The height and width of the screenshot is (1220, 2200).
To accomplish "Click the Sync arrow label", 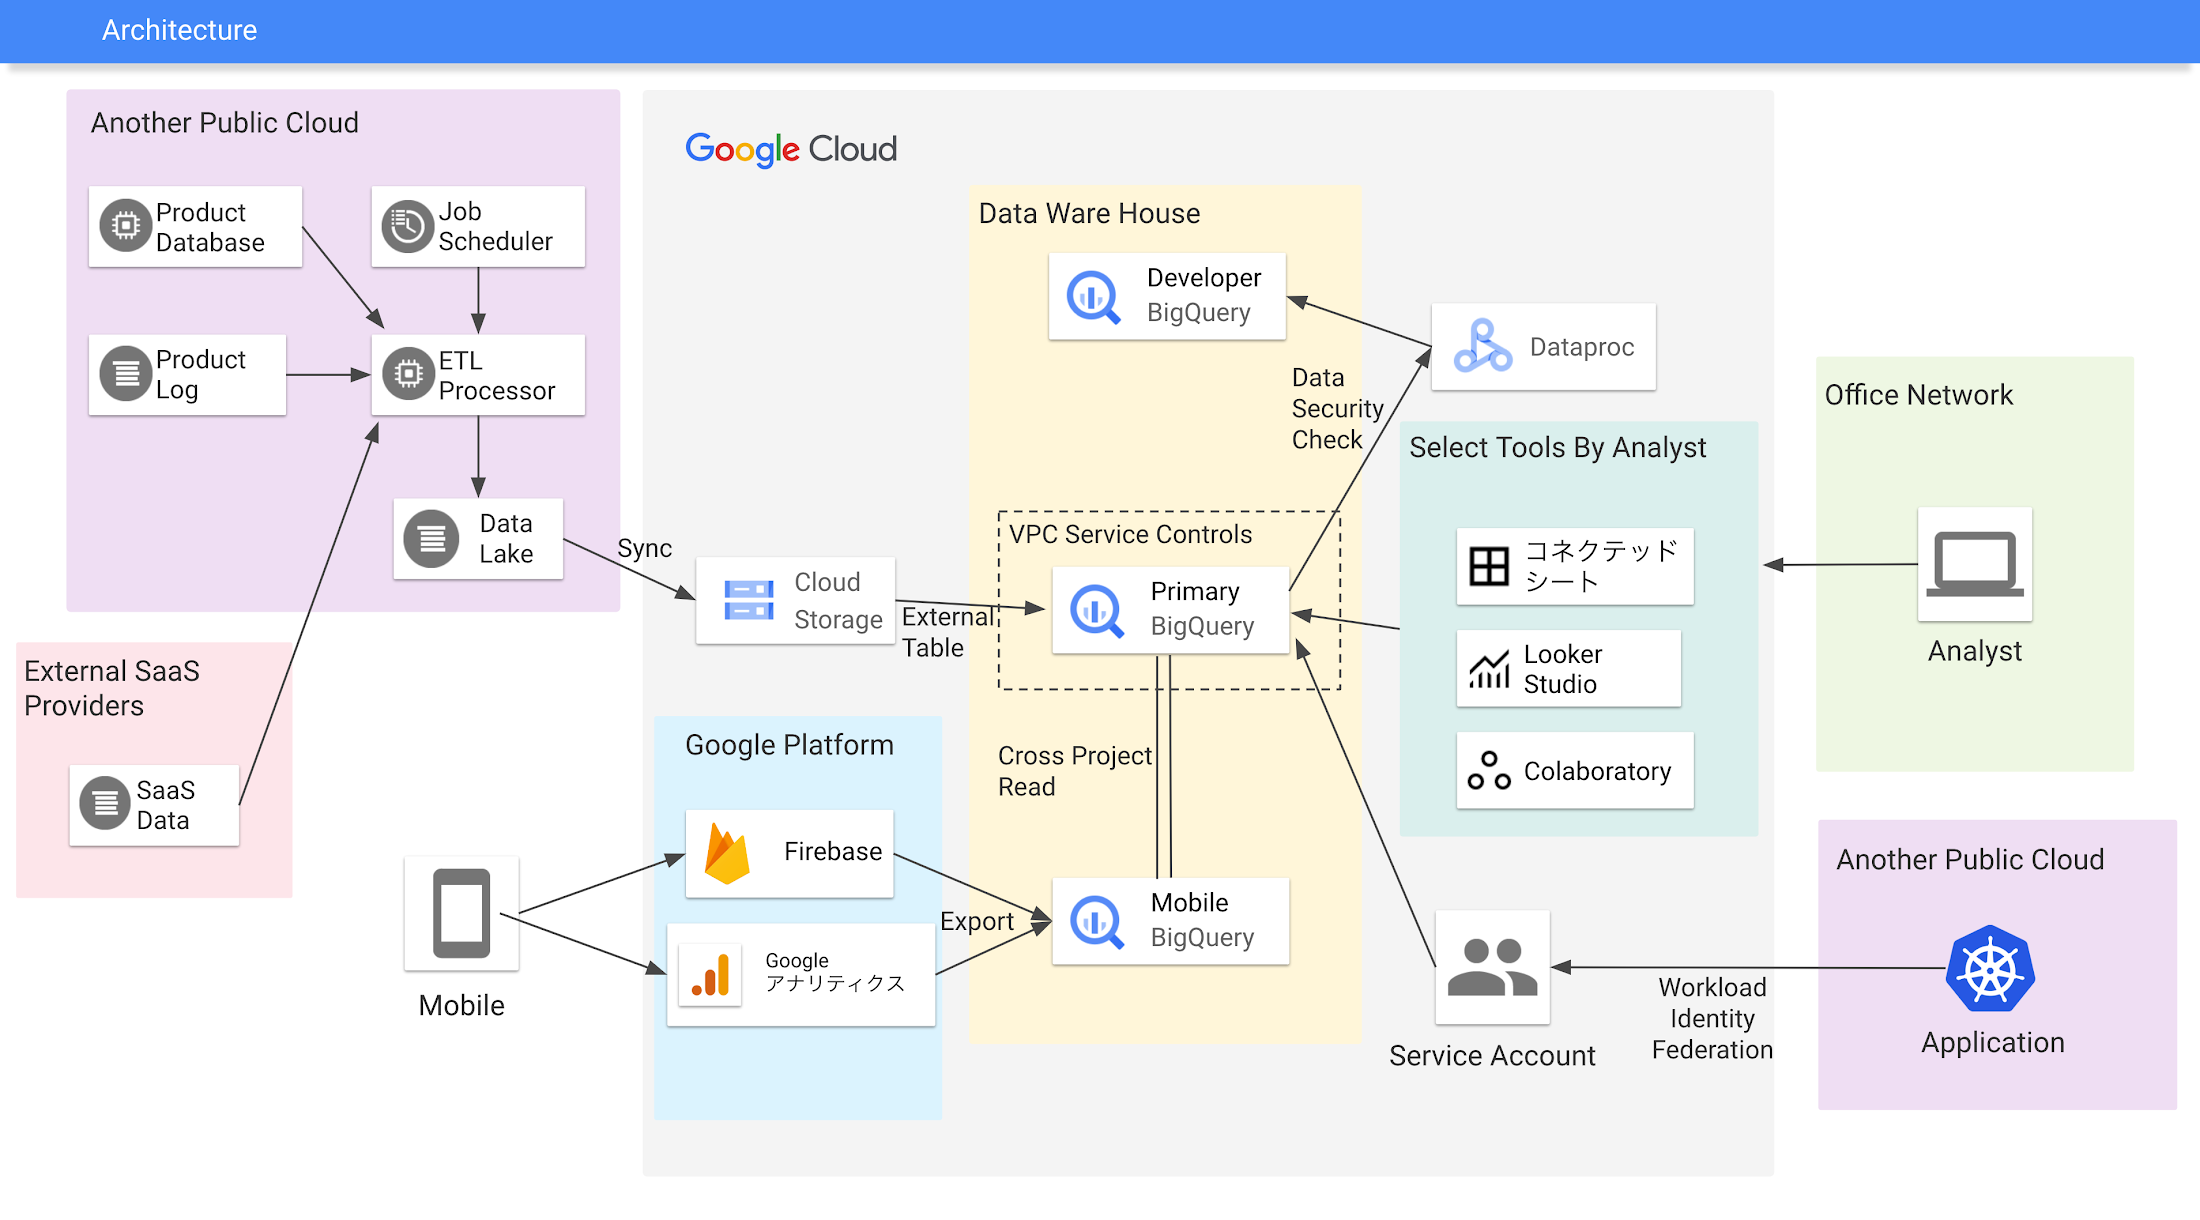I will (644, 549).
